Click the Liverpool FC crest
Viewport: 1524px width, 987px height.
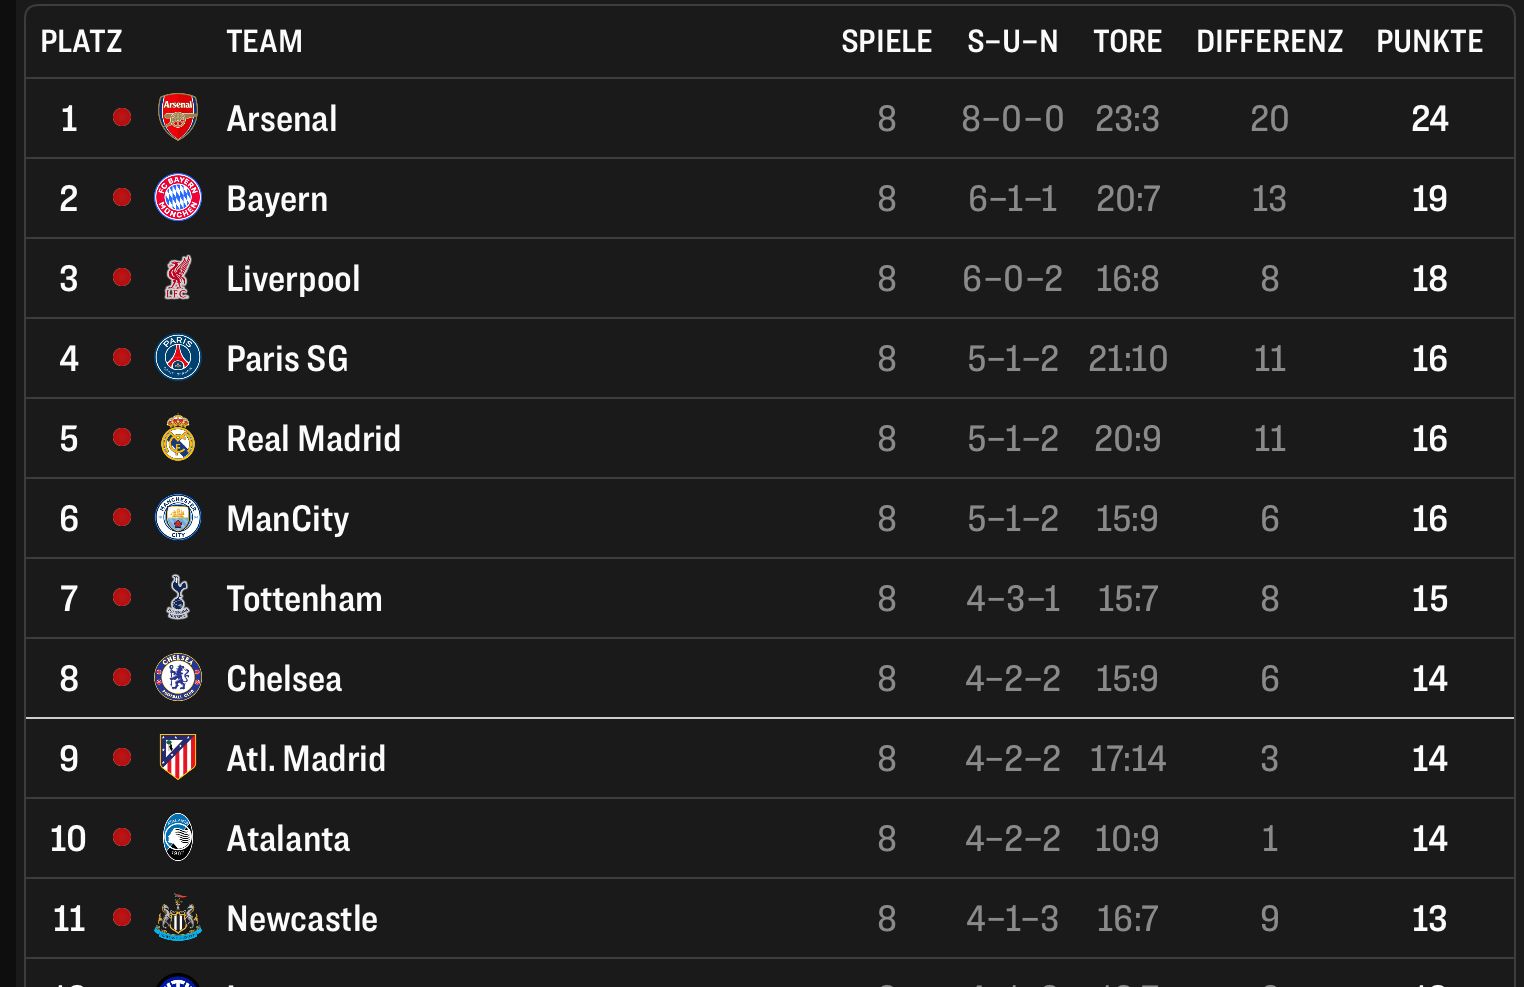pos(178,278)
